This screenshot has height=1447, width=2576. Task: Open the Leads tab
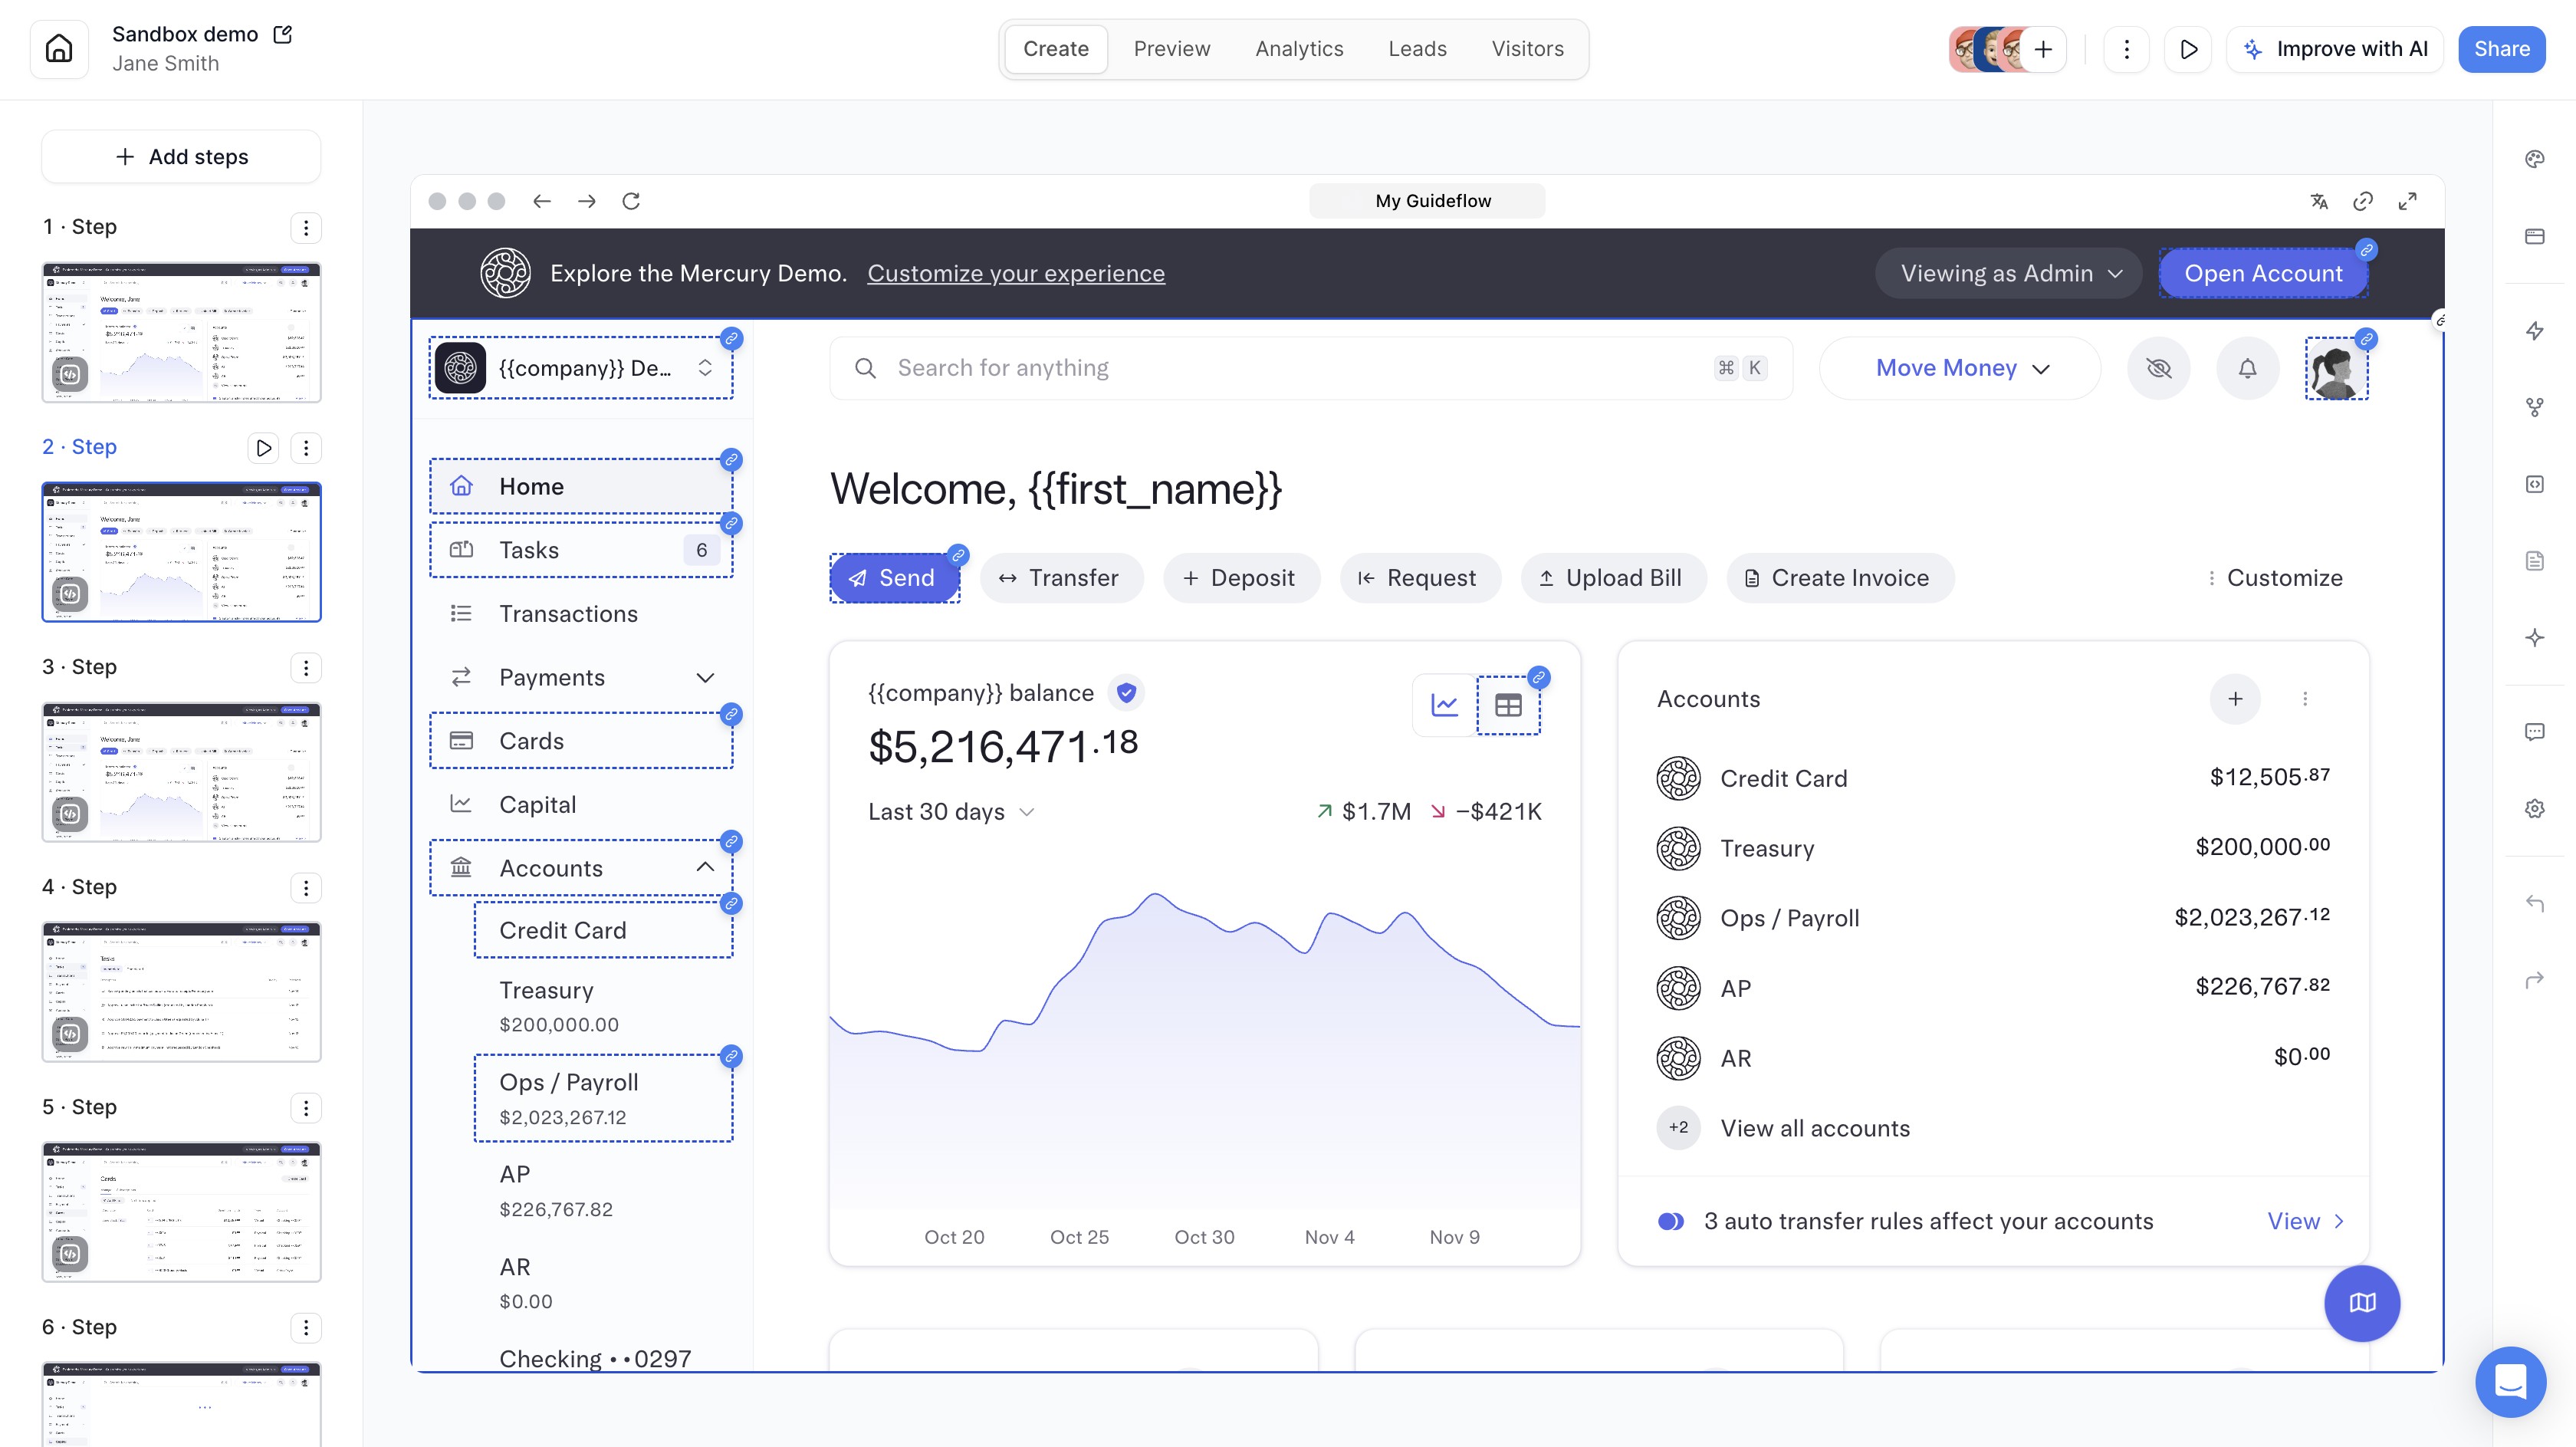1417,49
